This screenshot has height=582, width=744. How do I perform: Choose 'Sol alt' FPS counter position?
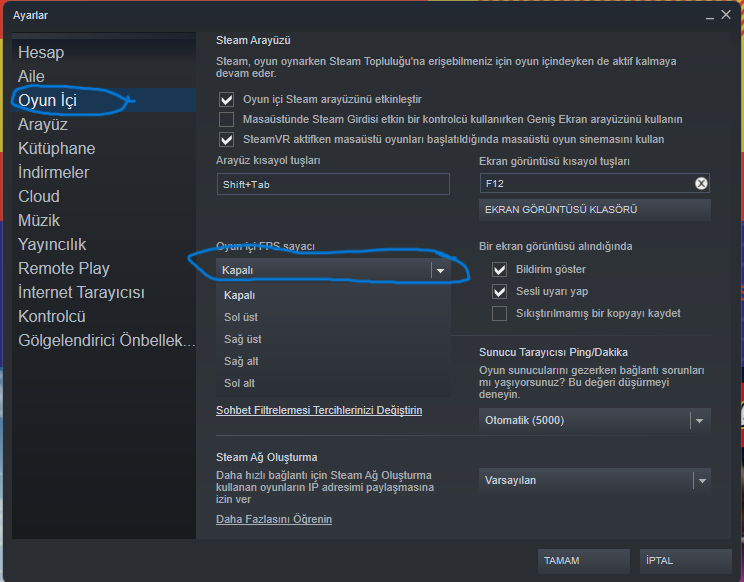tap(333, 383)
